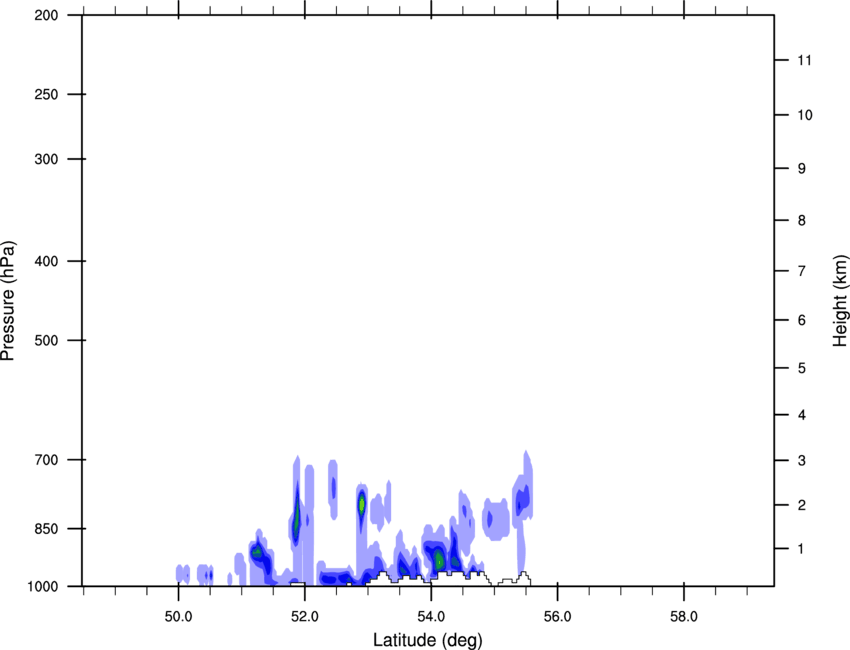Viewport: 850px width, 650px height.
Task: Click the terrain outline peak near 55.5 latitude
Action: tap(523, 576)
